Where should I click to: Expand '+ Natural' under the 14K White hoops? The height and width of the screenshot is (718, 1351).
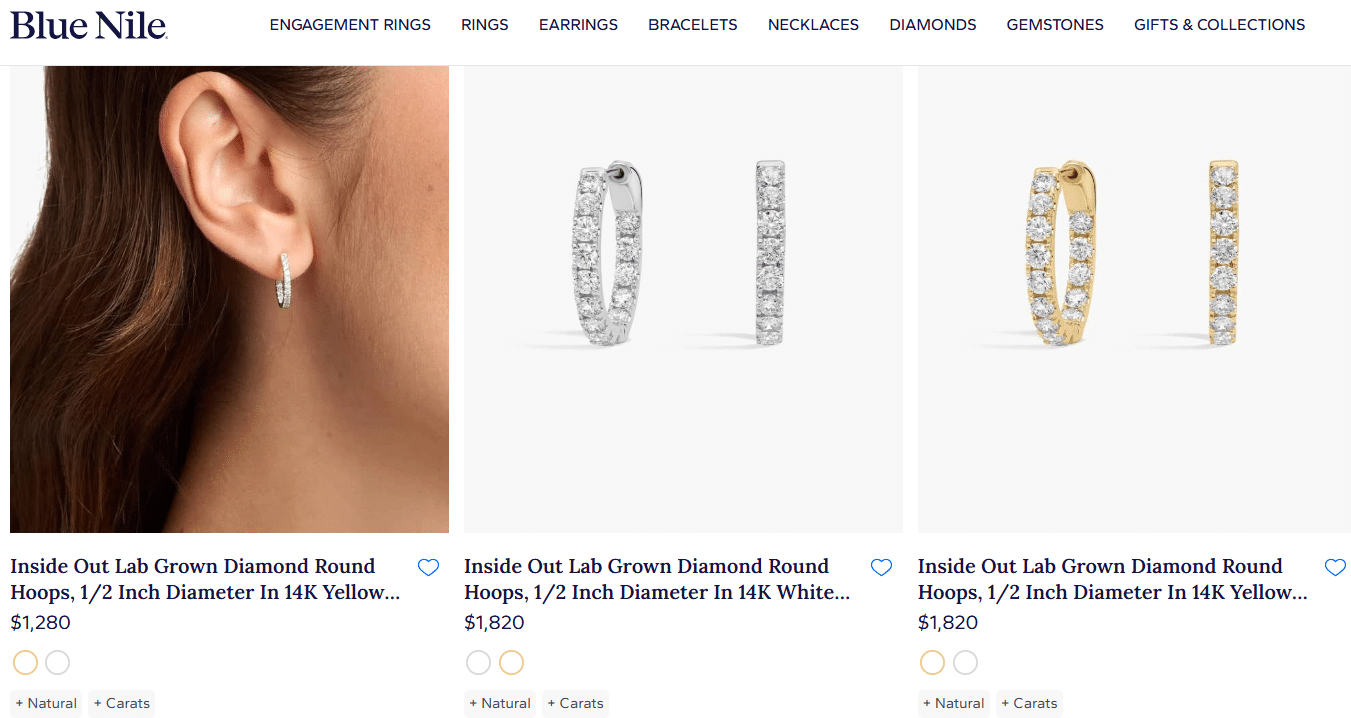coord(500,703)
